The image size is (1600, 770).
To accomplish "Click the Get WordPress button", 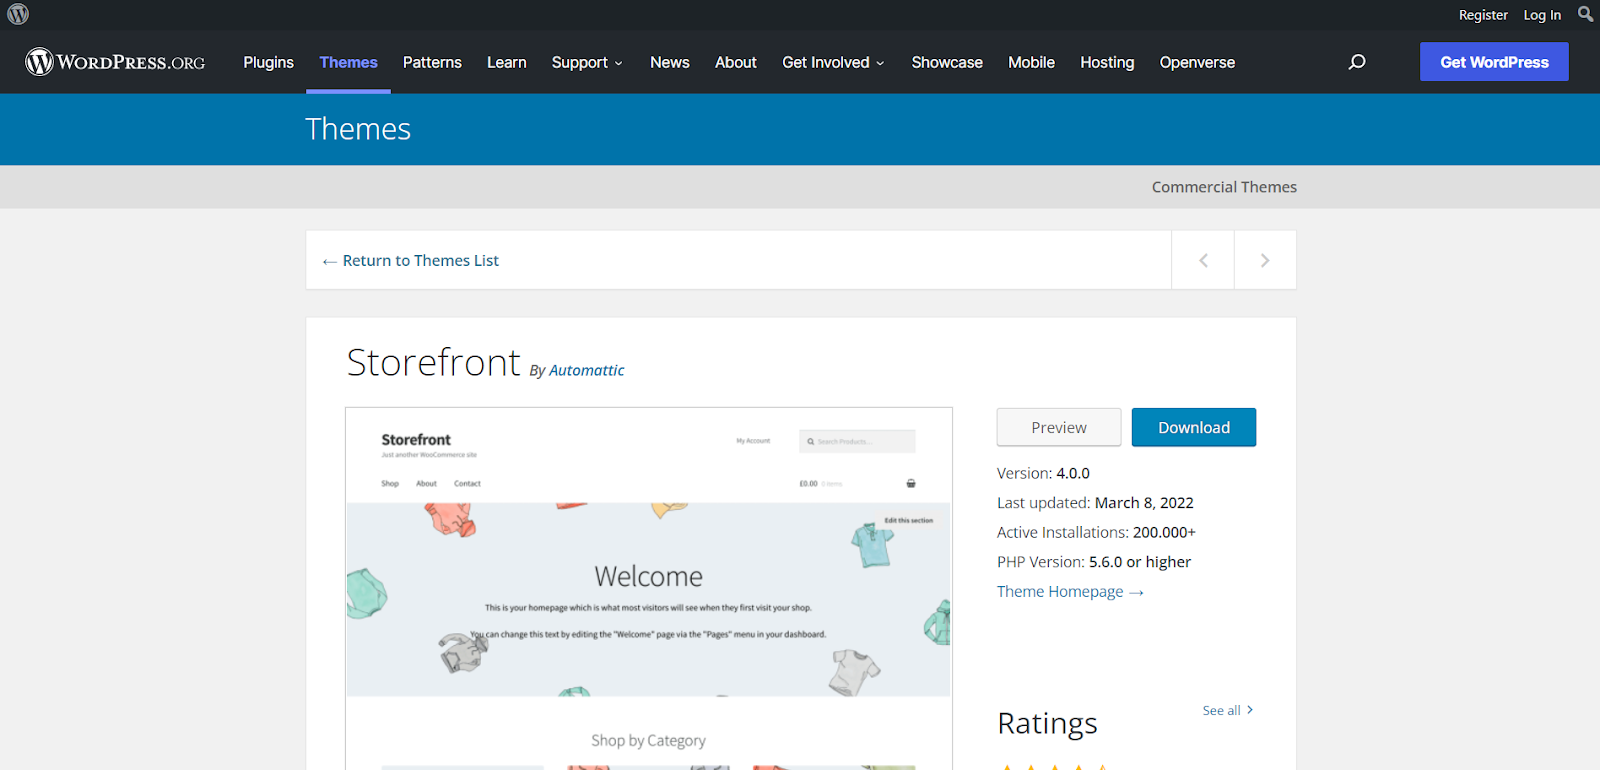I will 1494,62.
